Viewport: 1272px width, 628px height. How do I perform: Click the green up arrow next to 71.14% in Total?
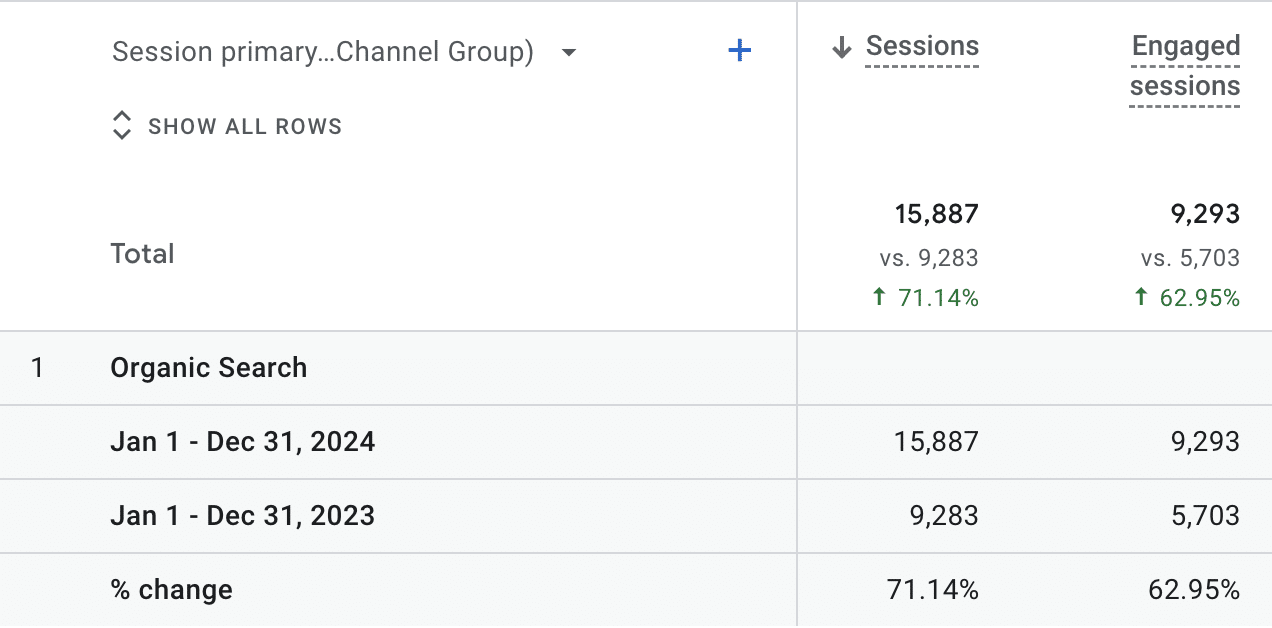pyautogui.click(x=880, y=297)
